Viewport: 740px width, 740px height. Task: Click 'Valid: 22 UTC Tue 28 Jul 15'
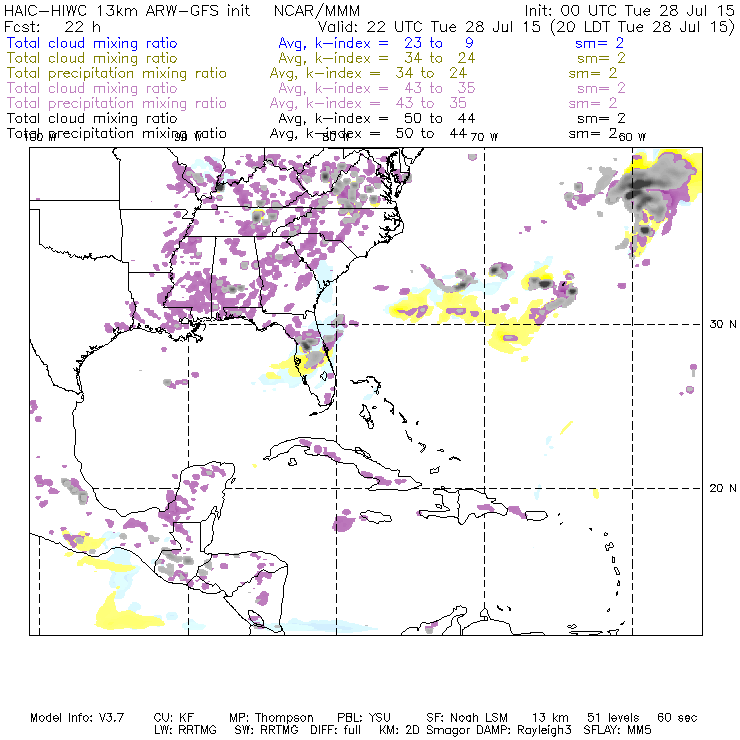tap(429, 26)
